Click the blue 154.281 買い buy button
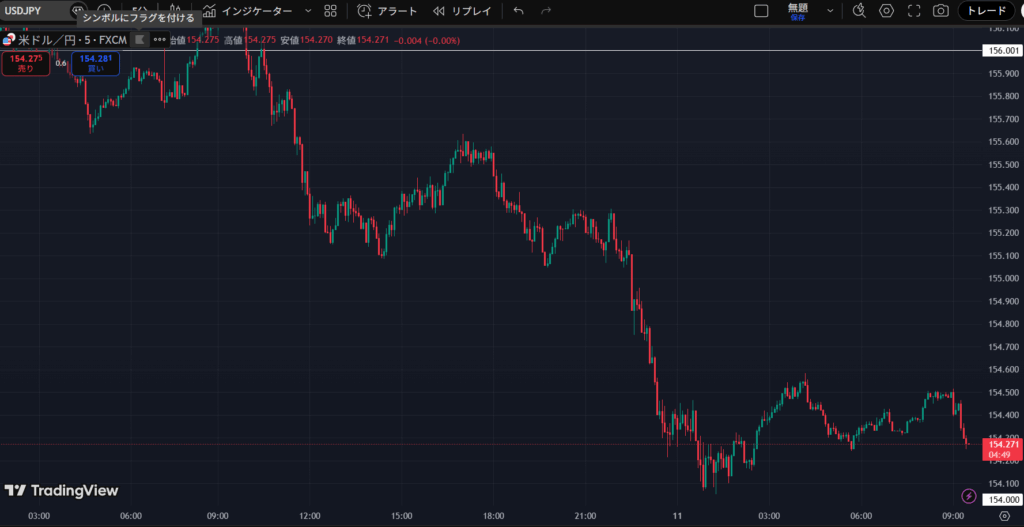The image size is (1024, 527). tap(95, 64)
